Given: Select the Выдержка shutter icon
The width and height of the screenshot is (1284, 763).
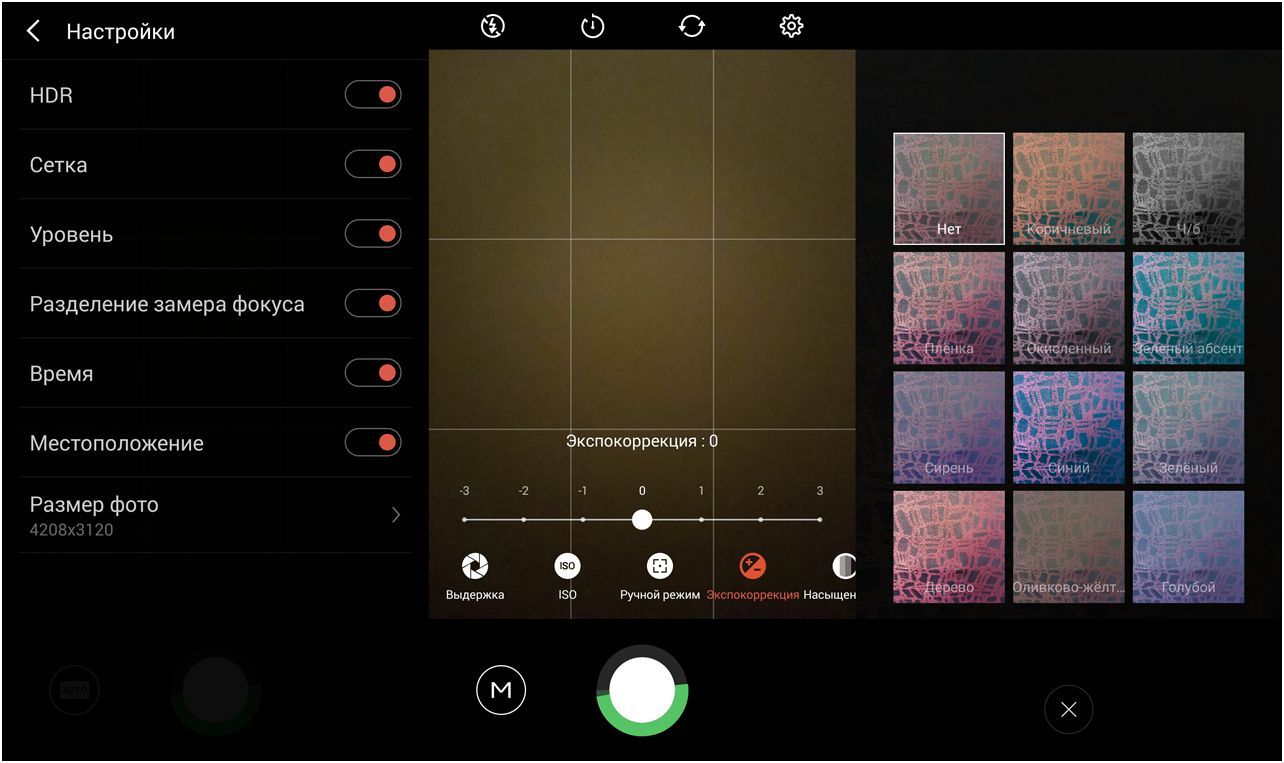Looking at the screenshot, I should click(475, 567).
